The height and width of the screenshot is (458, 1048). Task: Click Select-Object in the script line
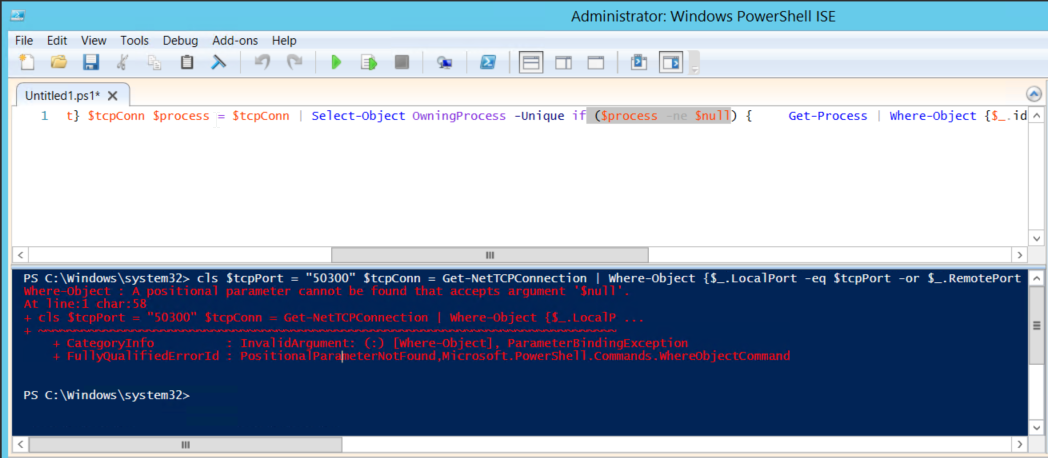click(x=358, y=116)
